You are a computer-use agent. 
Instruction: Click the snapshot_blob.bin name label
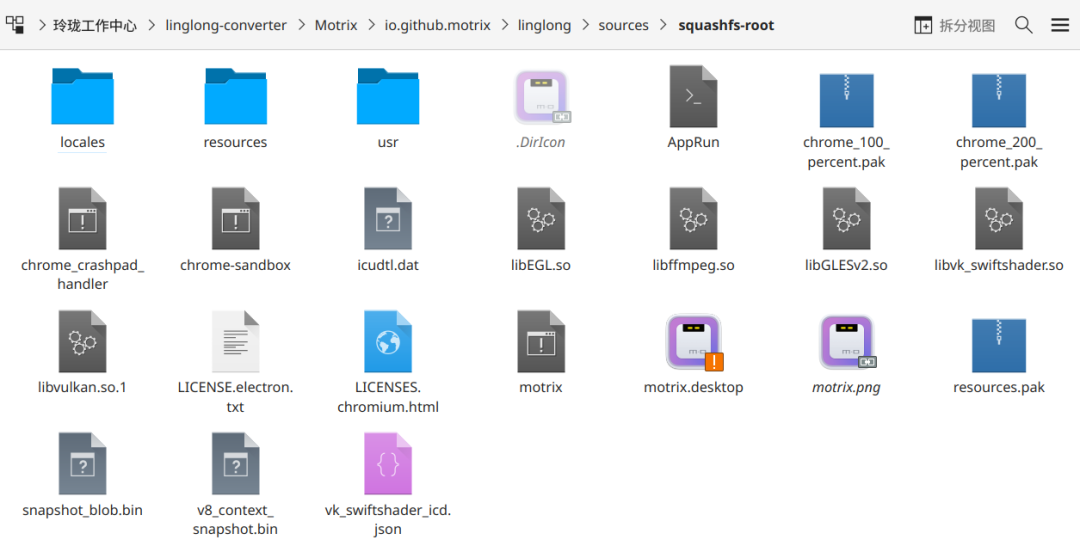click(x=83, y=510)
